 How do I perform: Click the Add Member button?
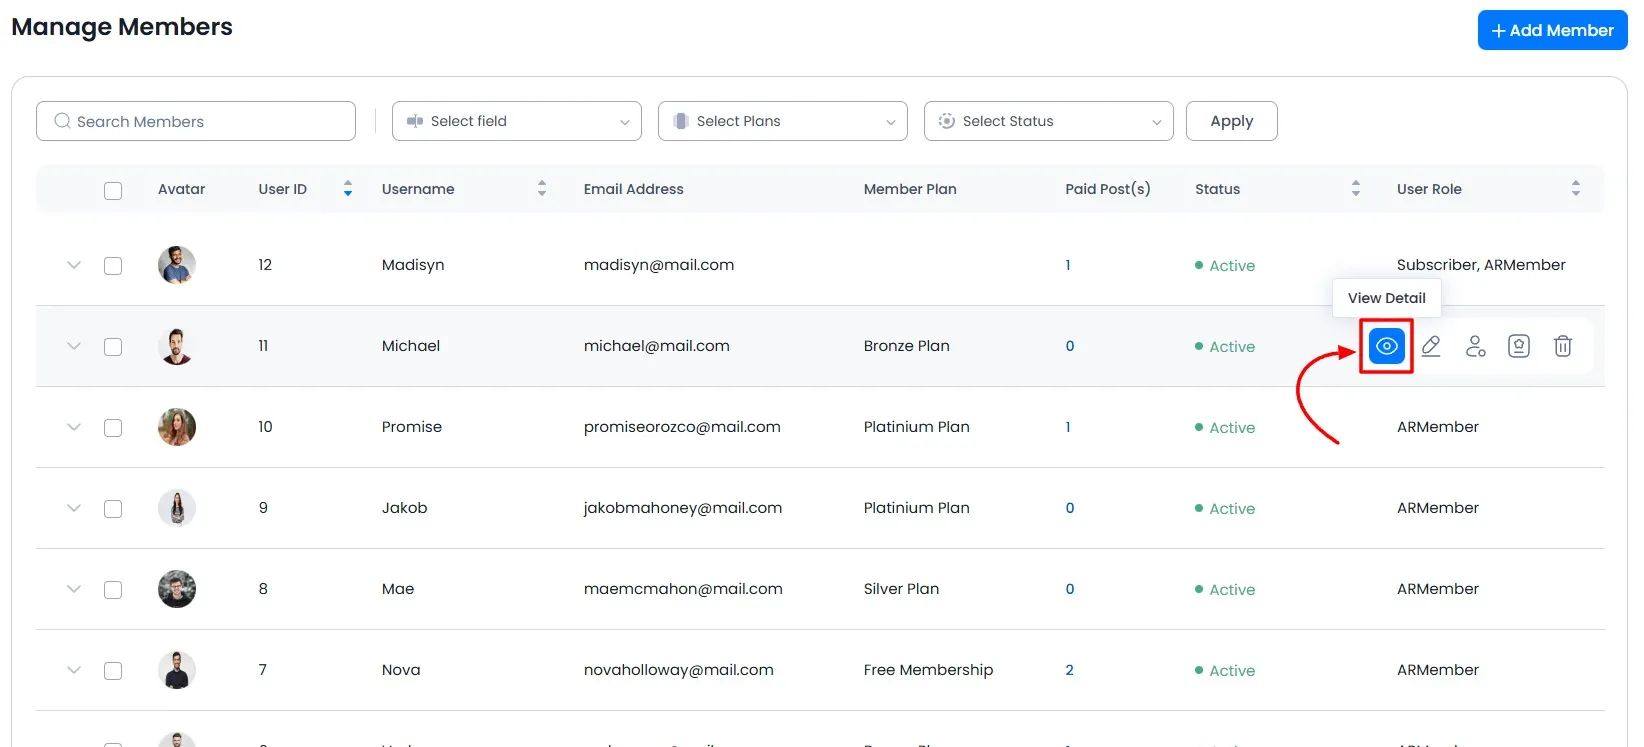coord(1552,30)
